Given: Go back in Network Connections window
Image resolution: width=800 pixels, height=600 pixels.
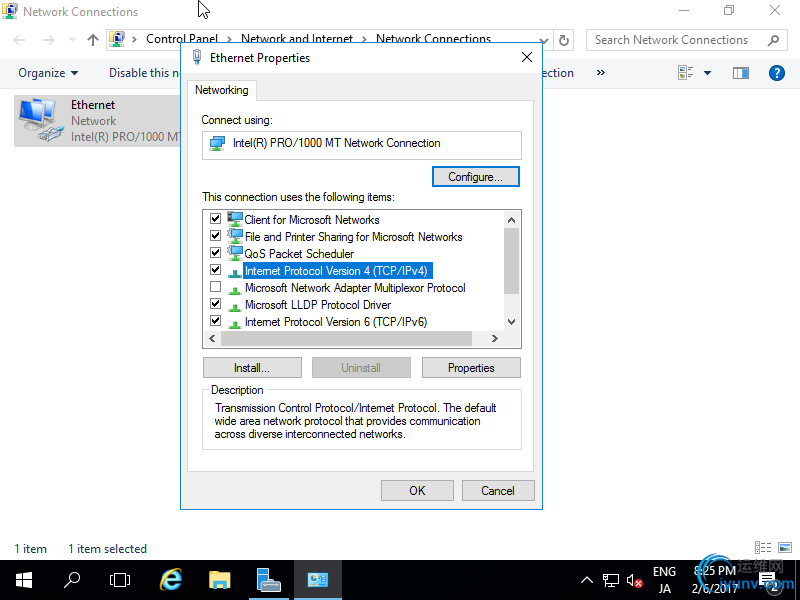Looking at the screenshot, I should (19, 40).
